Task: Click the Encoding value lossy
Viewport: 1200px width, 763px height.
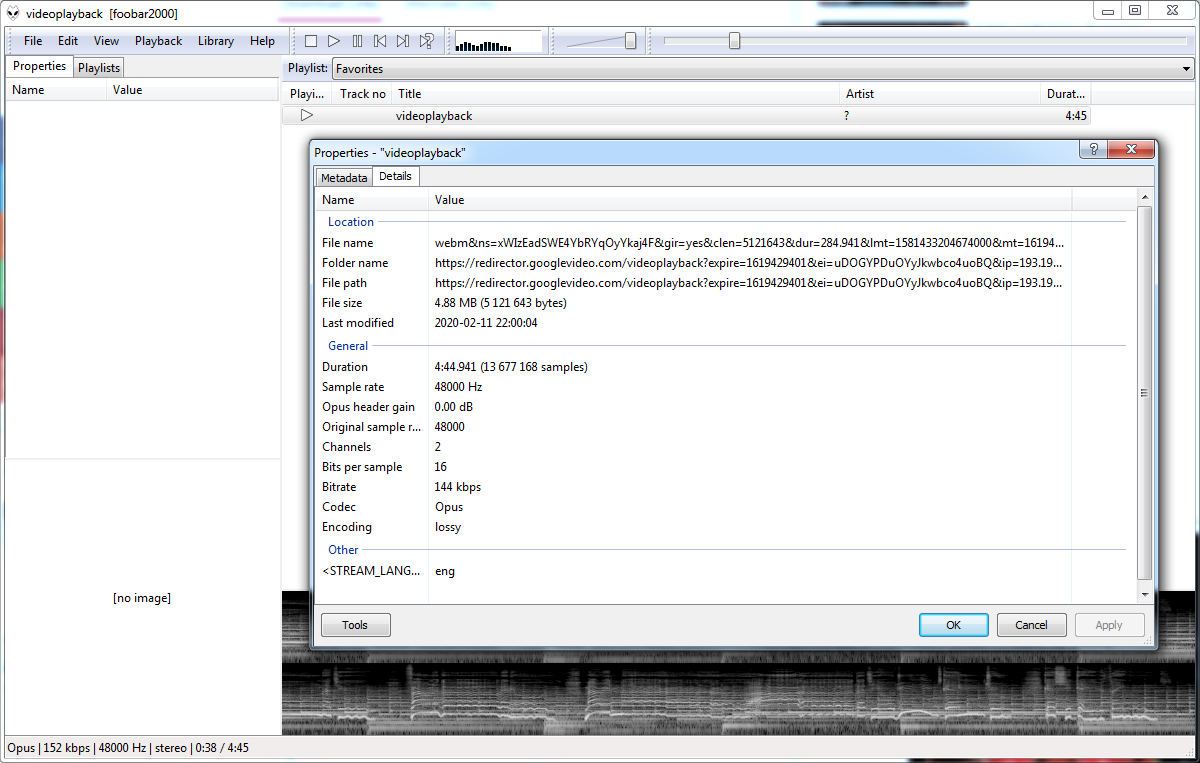Action: pyautogui.click(x=448, y=527)
